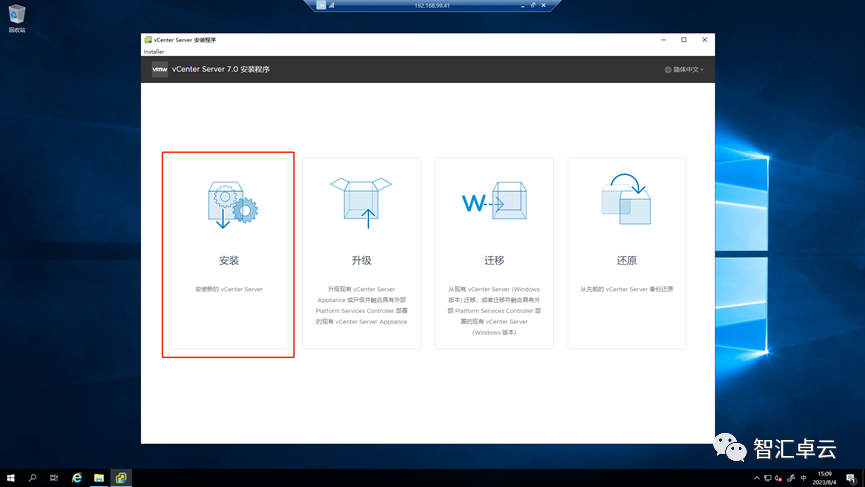The width and height of the screenshot is (865, 487).
Task: Click the upgrade card description text
Action: click(361, 305)
